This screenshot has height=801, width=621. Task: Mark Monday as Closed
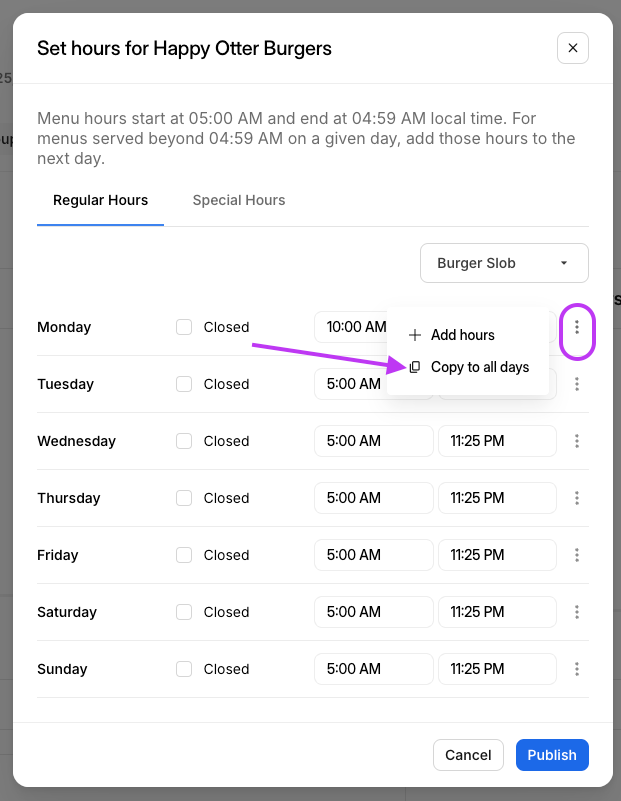click(184, 327)
